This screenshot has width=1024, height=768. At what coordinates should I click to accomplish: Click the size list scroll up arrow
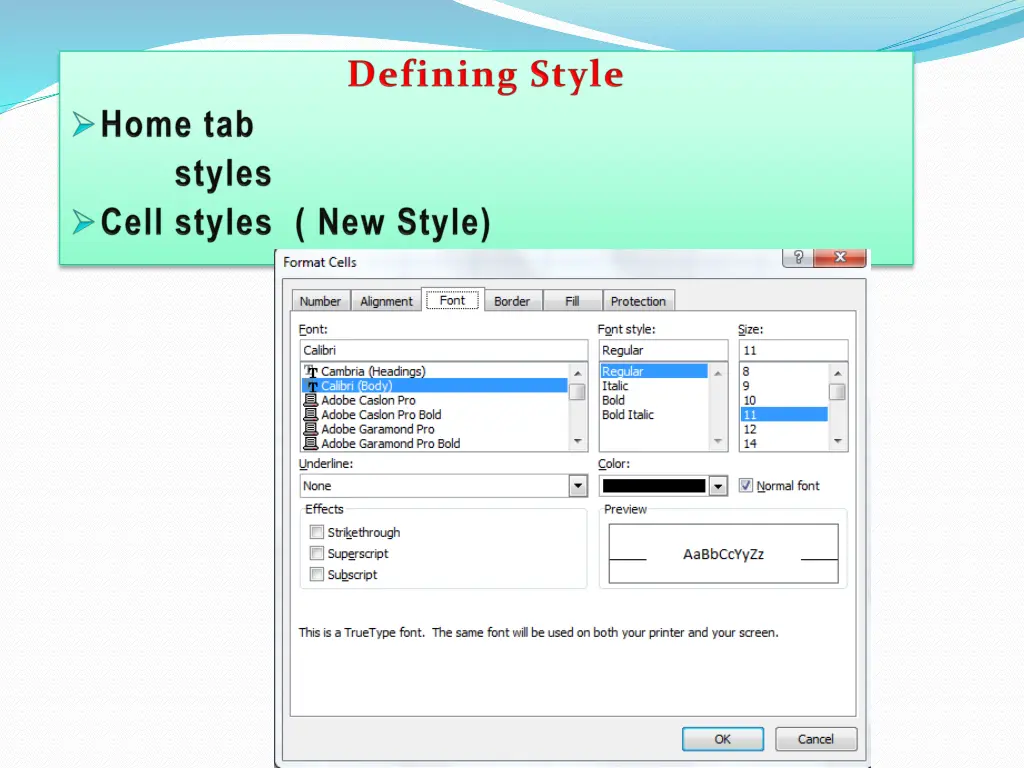838,371
